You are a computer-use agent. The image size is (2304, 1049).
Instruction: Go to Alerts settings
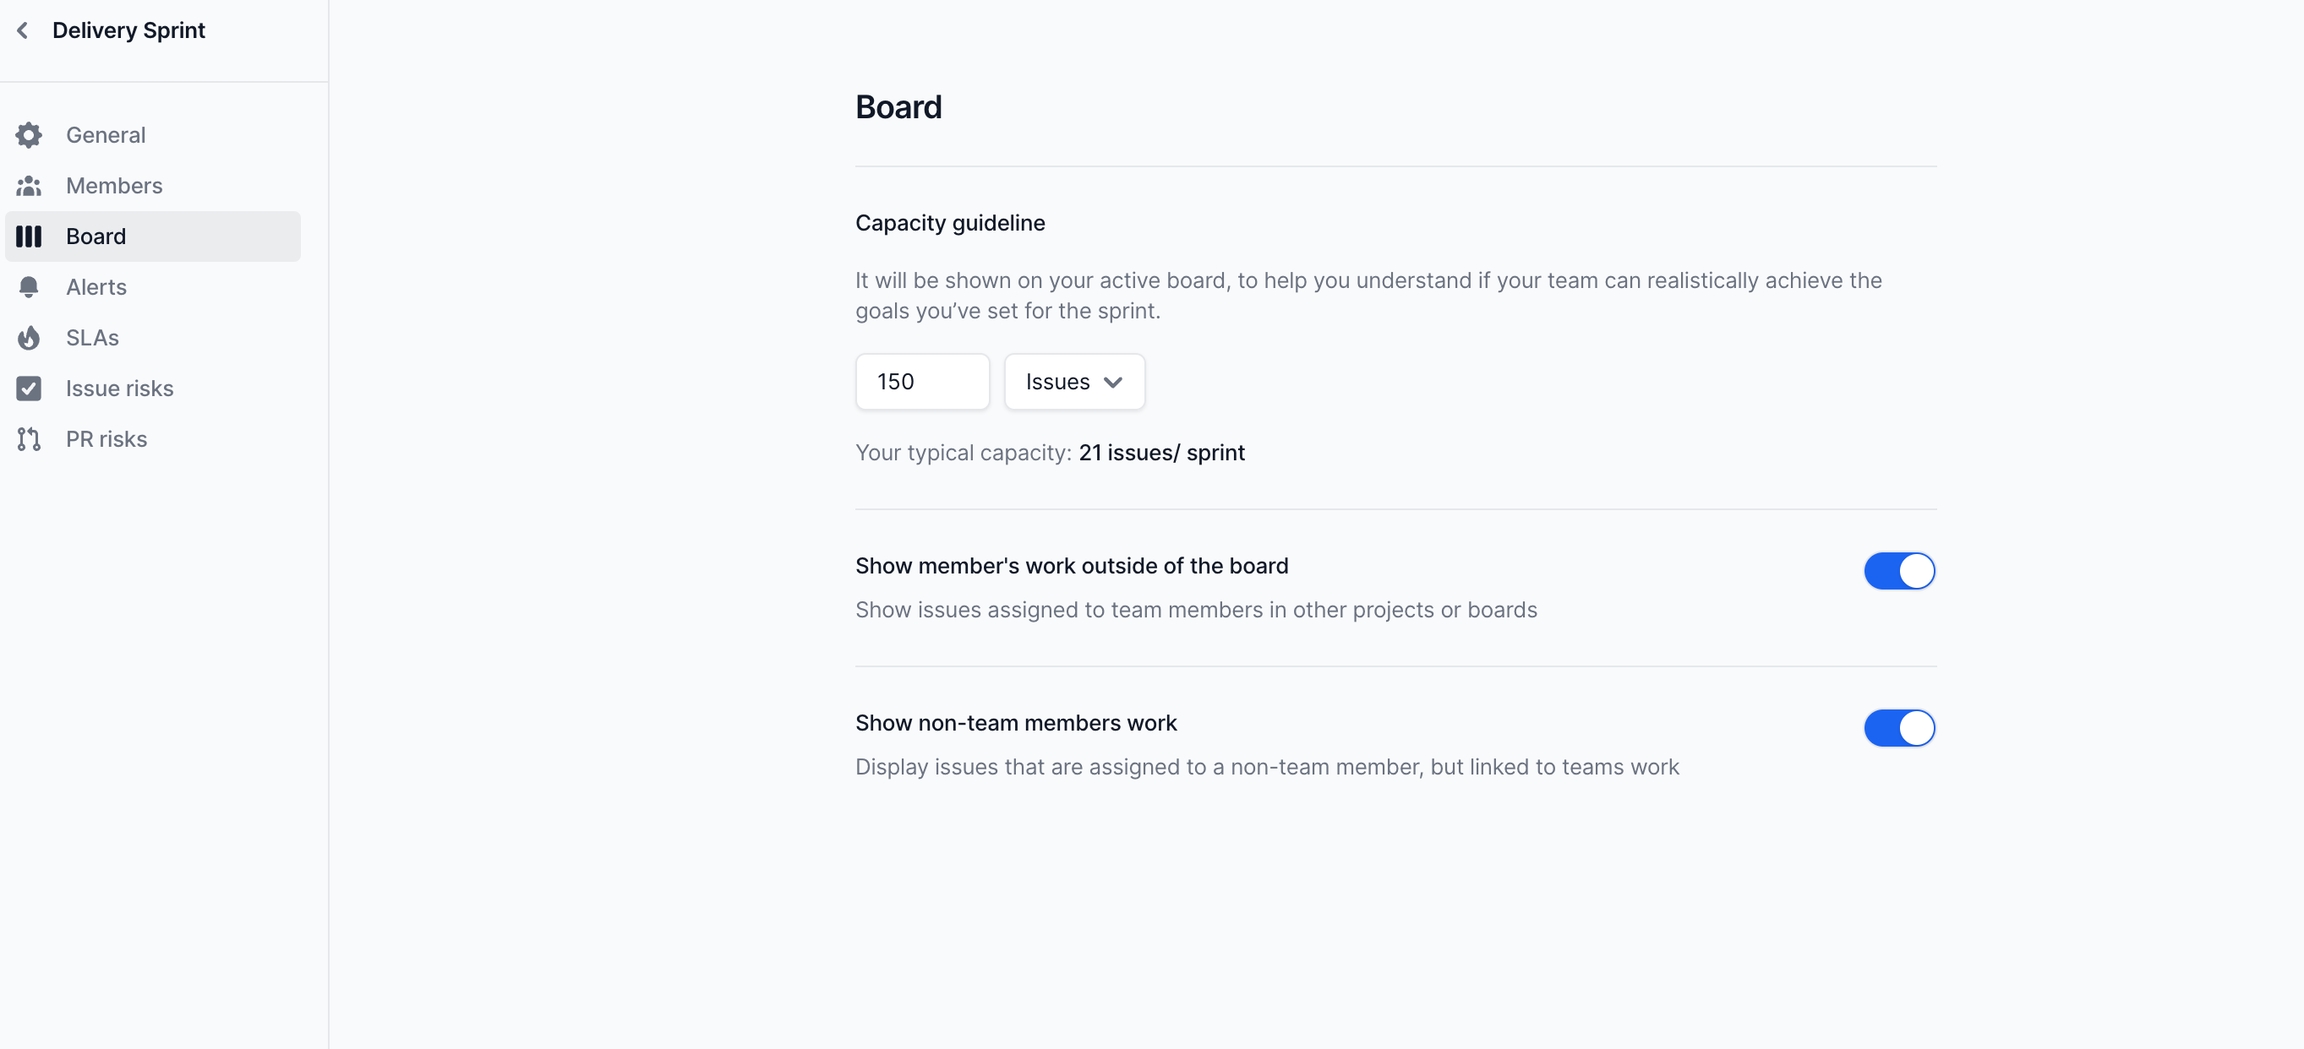(x=96, y=287)
